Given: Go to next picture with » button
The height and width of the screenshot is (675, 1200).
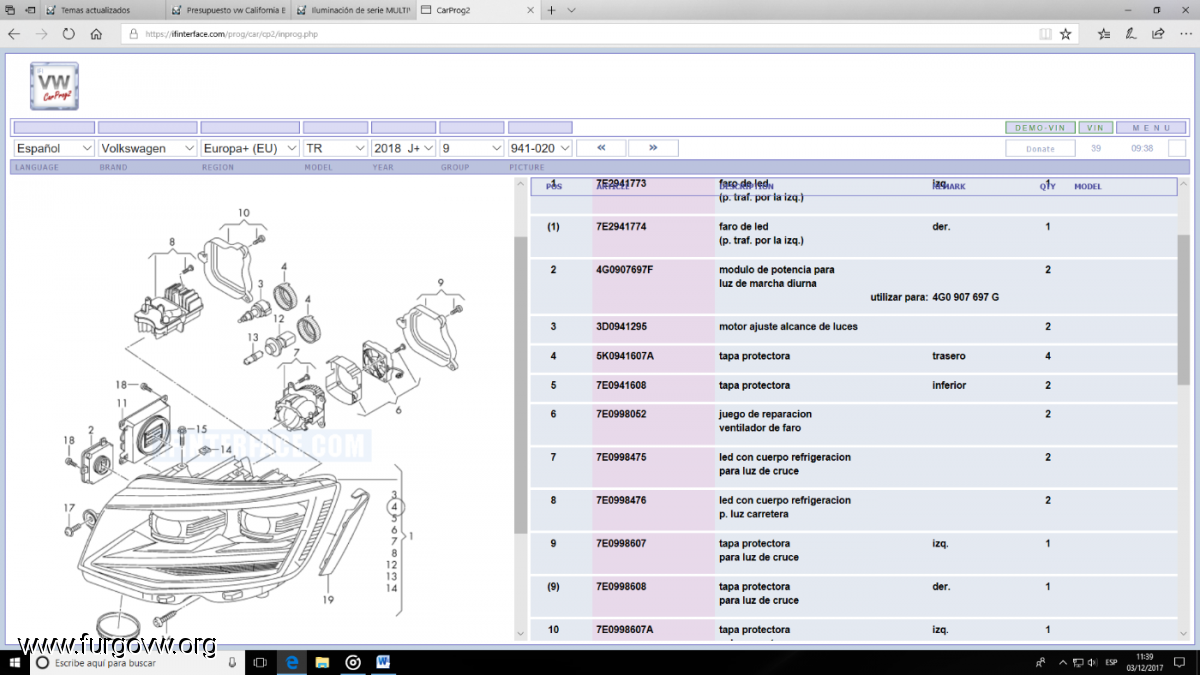Looking at the screenshot, I should pos(653,148).
